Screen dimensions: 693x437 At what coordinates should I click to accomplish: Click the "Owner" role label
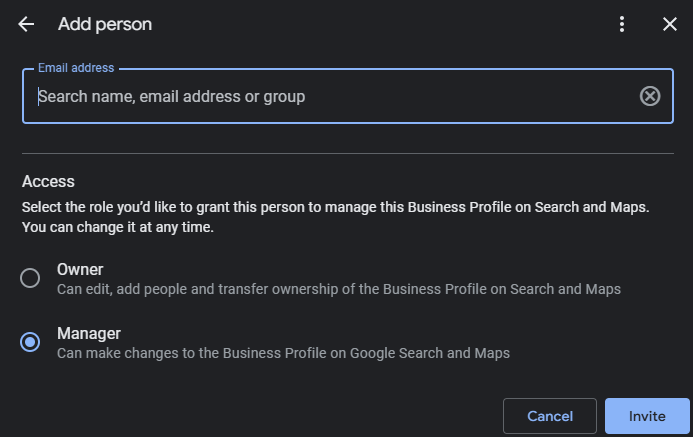tap(80, 269)
